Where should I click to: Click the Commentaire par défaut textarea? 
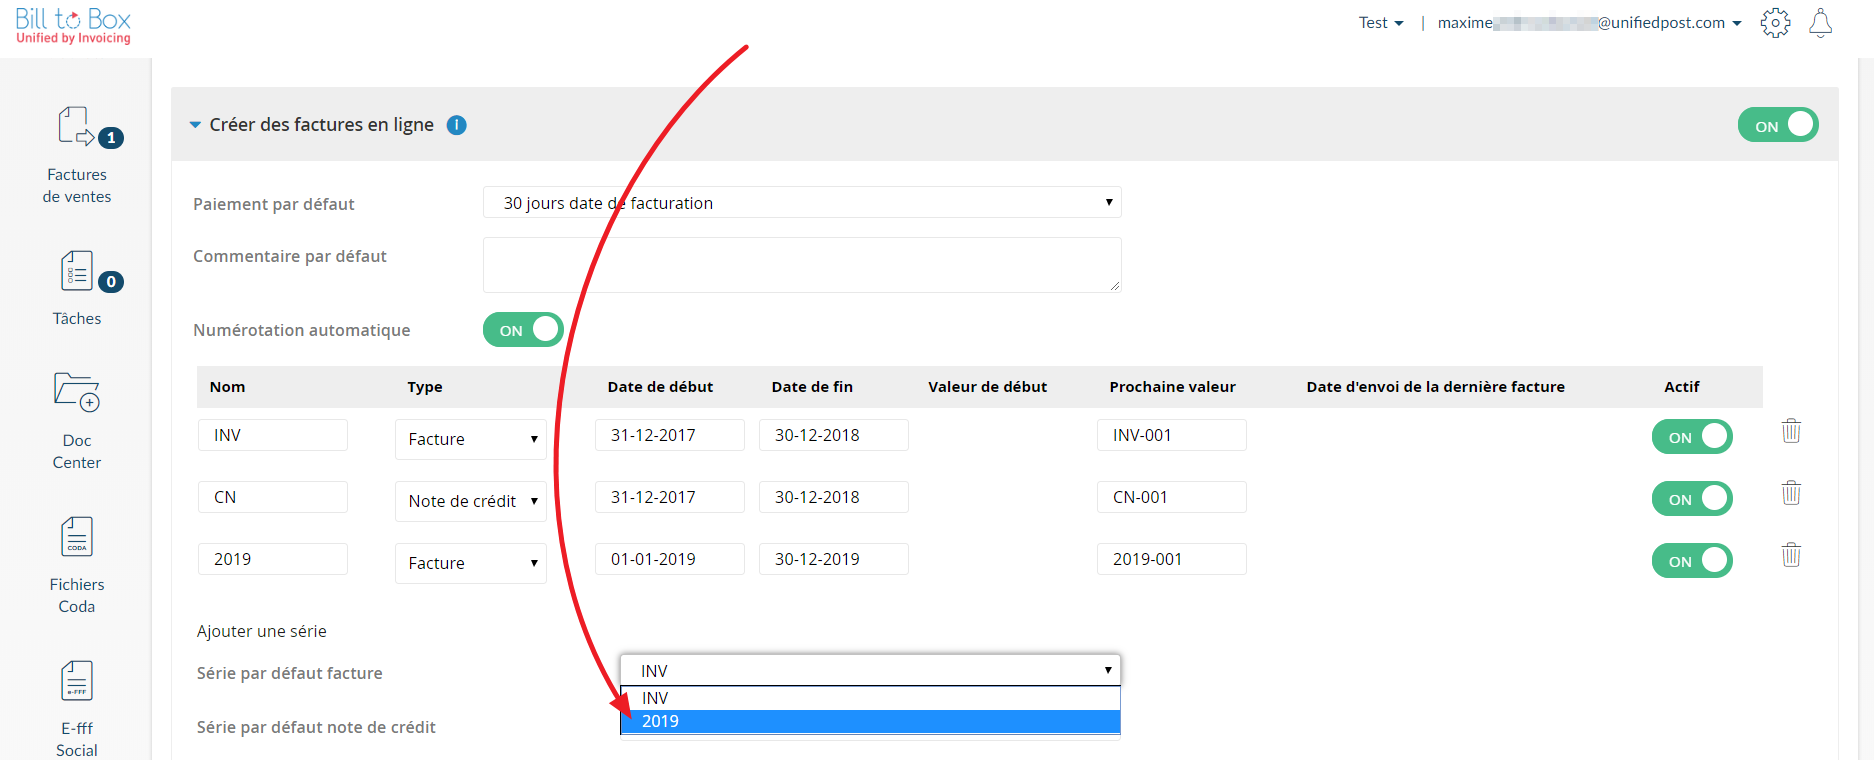tap(802, 265)
